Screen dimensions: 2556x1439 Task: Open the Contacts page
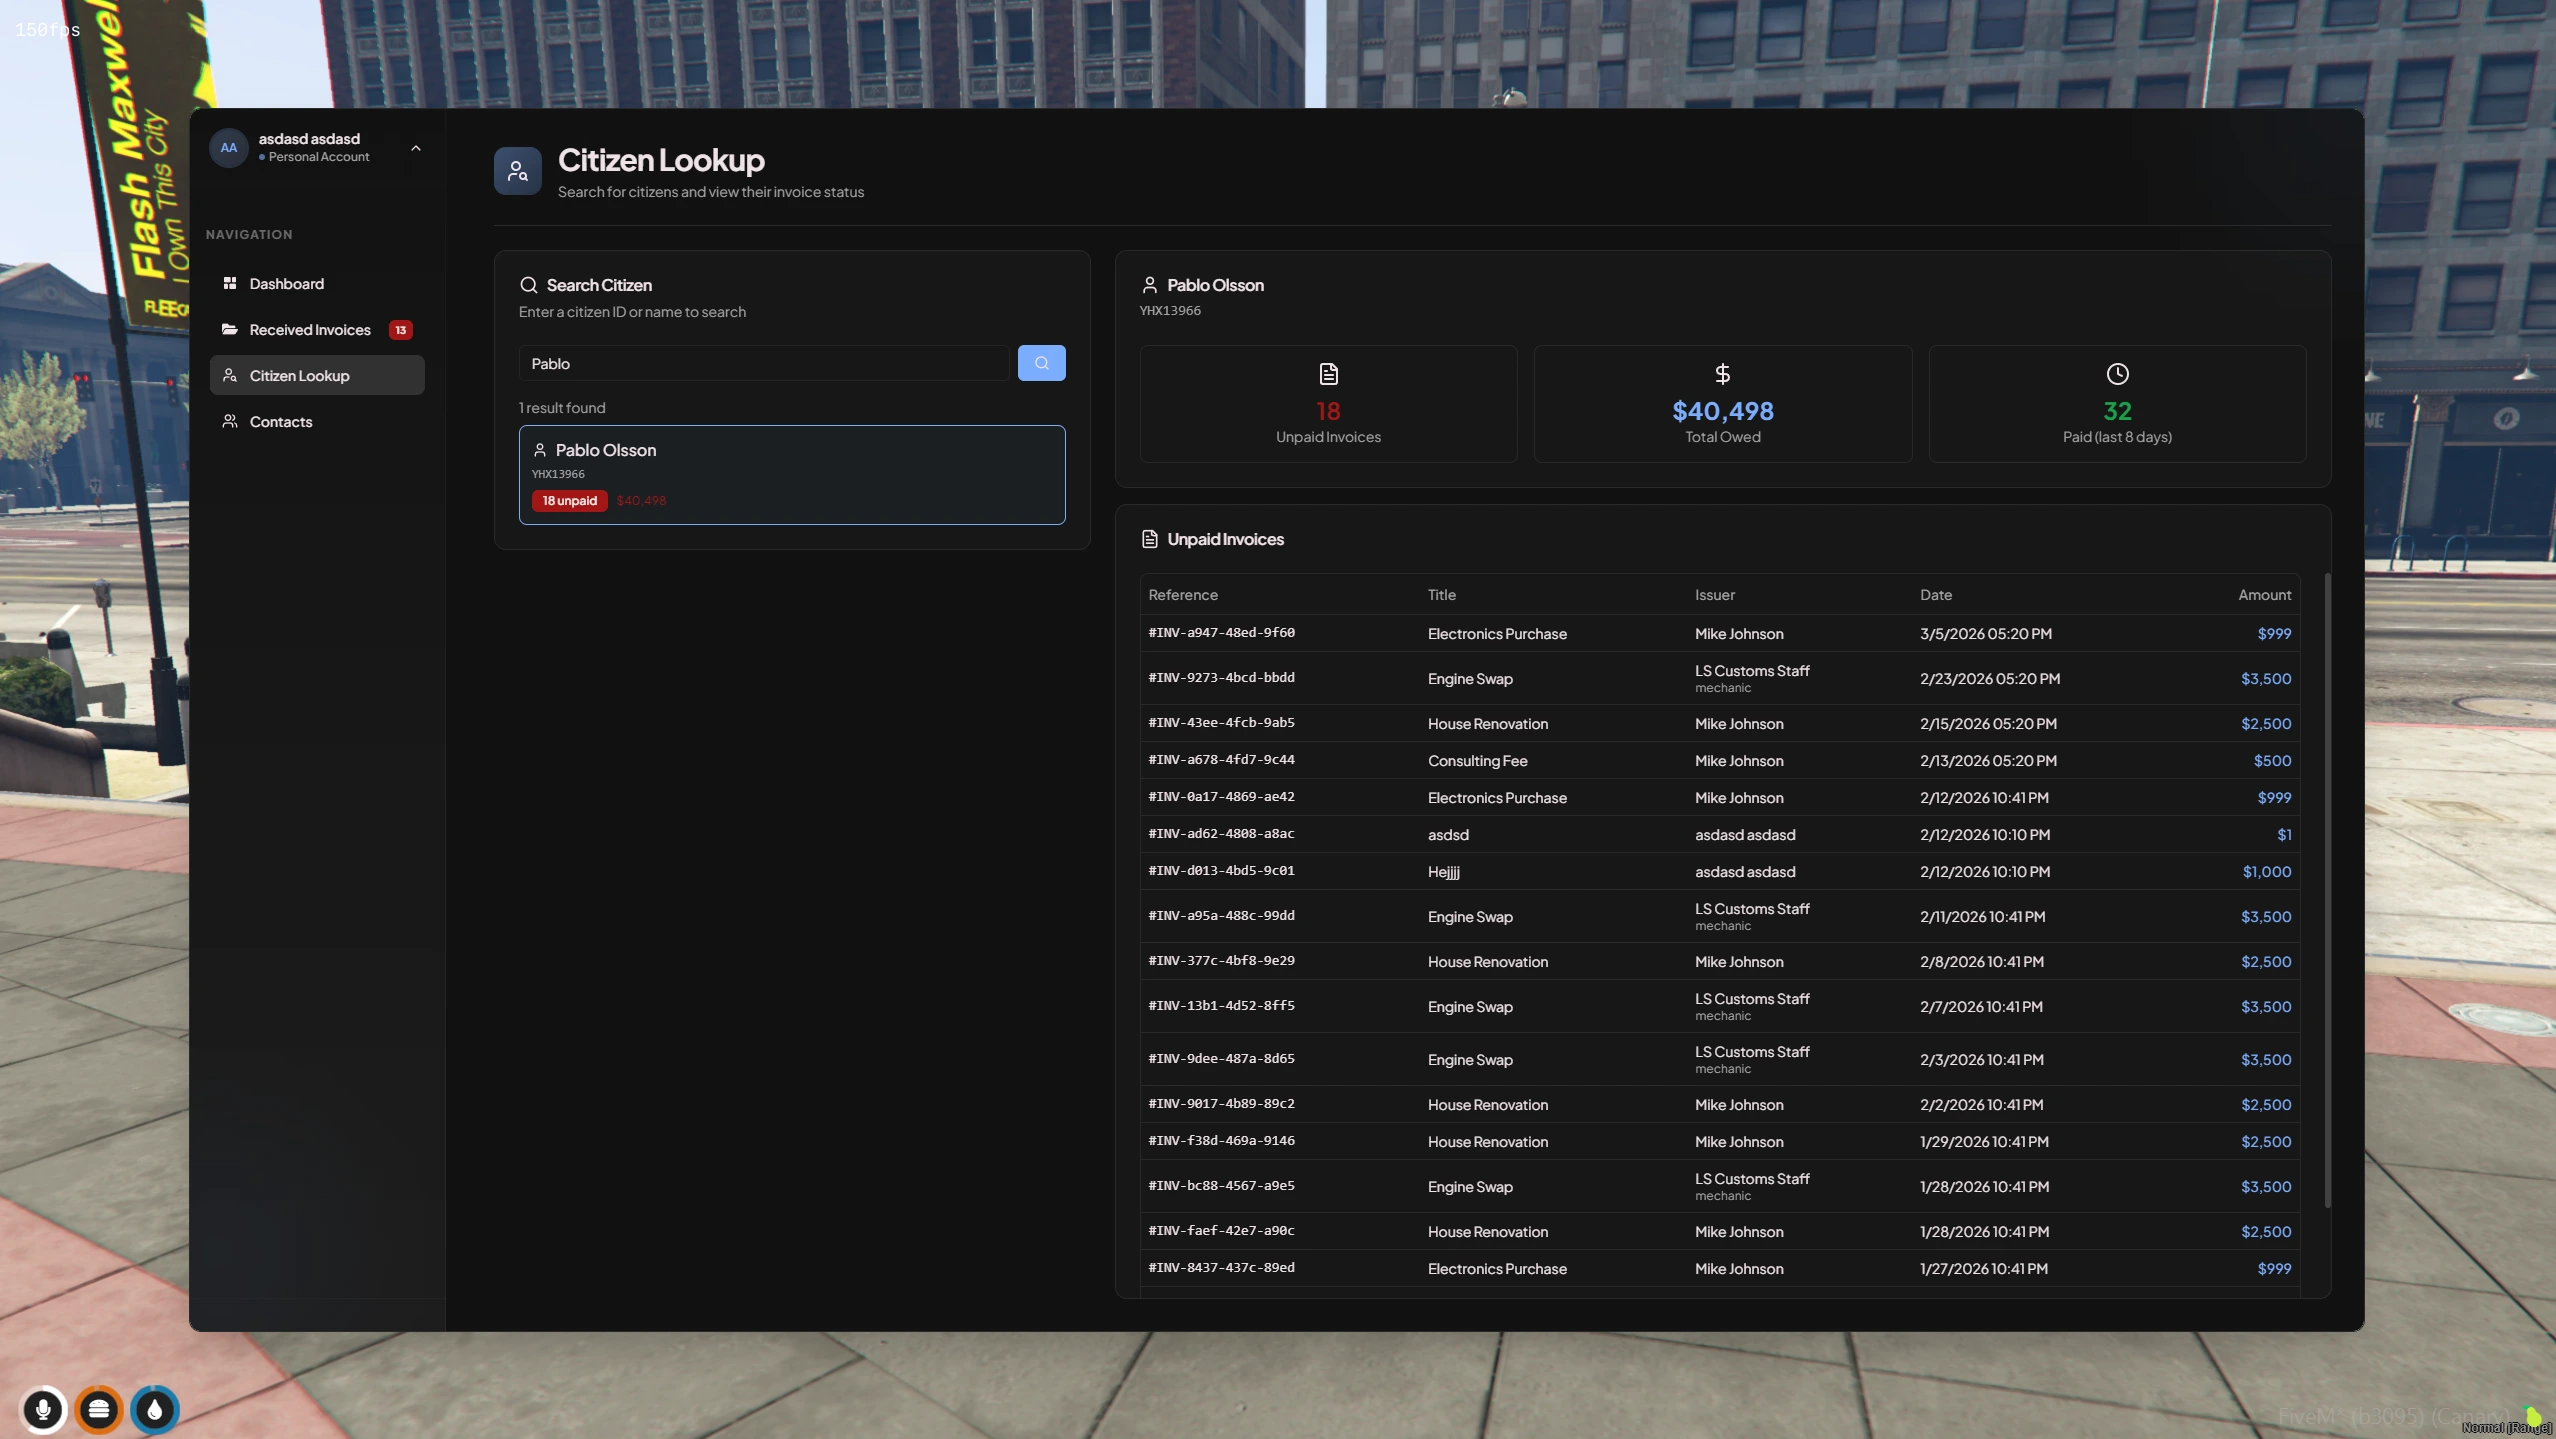[281, 421]
